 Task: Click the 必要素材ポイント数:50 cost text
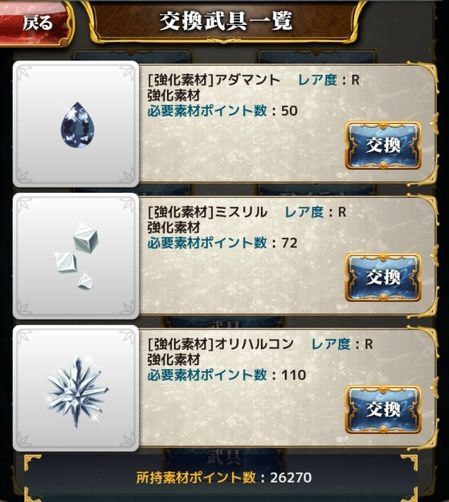(222, 111)
